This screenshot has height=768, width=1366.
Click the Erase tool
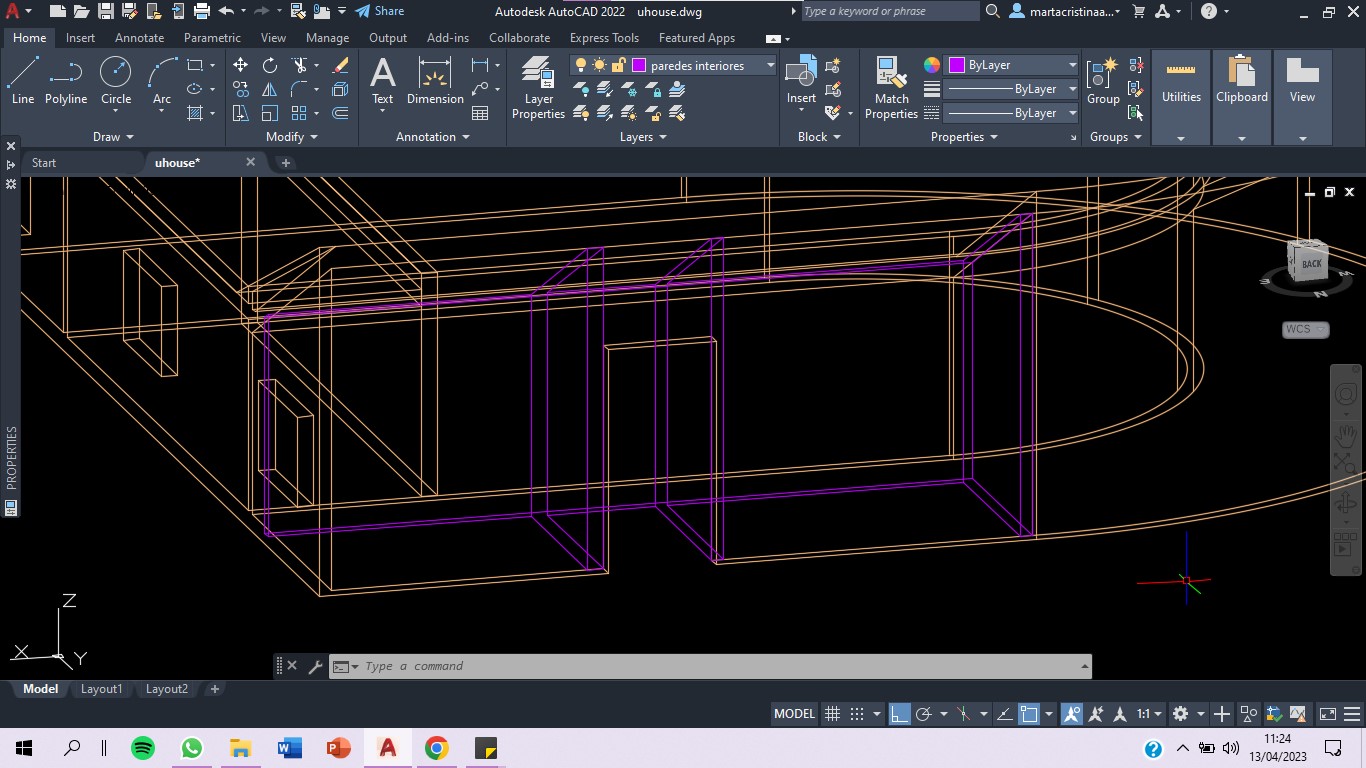coord(340,65)
